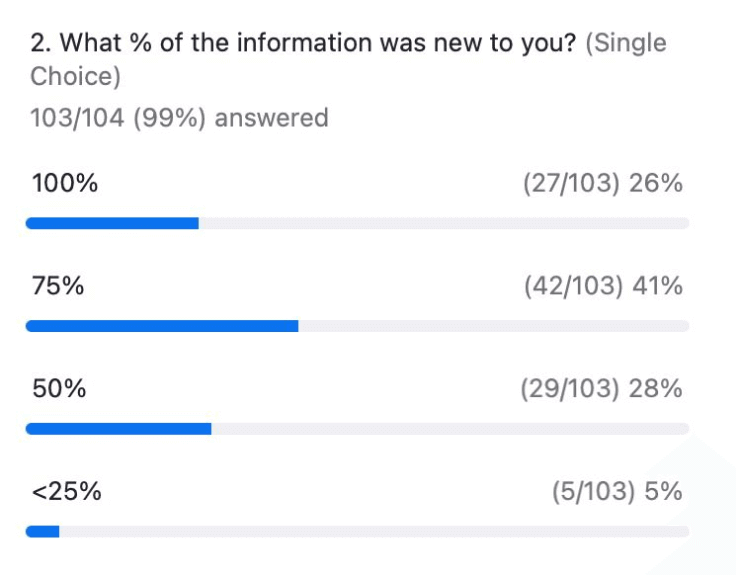Click the blue filled part of the 50% bar
Image resolution: width=738 pixels, height=575 pixels.
(118, 429)
